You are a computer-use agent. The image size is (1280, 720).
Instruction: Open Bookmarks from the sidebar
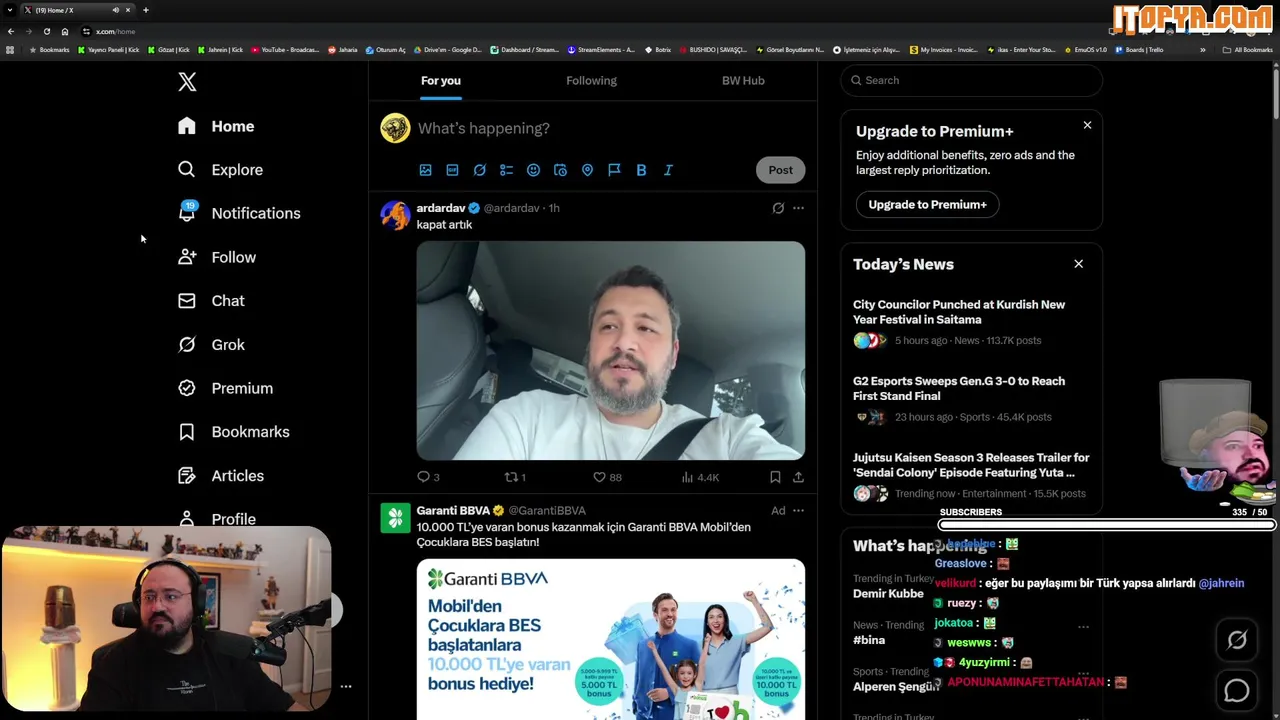(x=233, y=432)
